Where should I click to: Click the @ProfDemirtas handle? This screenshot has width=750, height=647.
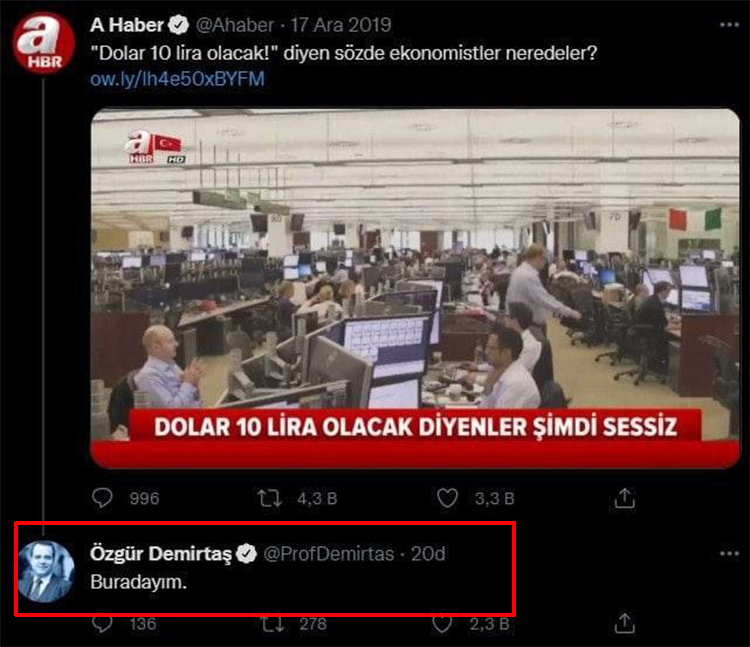coord(329,554)
